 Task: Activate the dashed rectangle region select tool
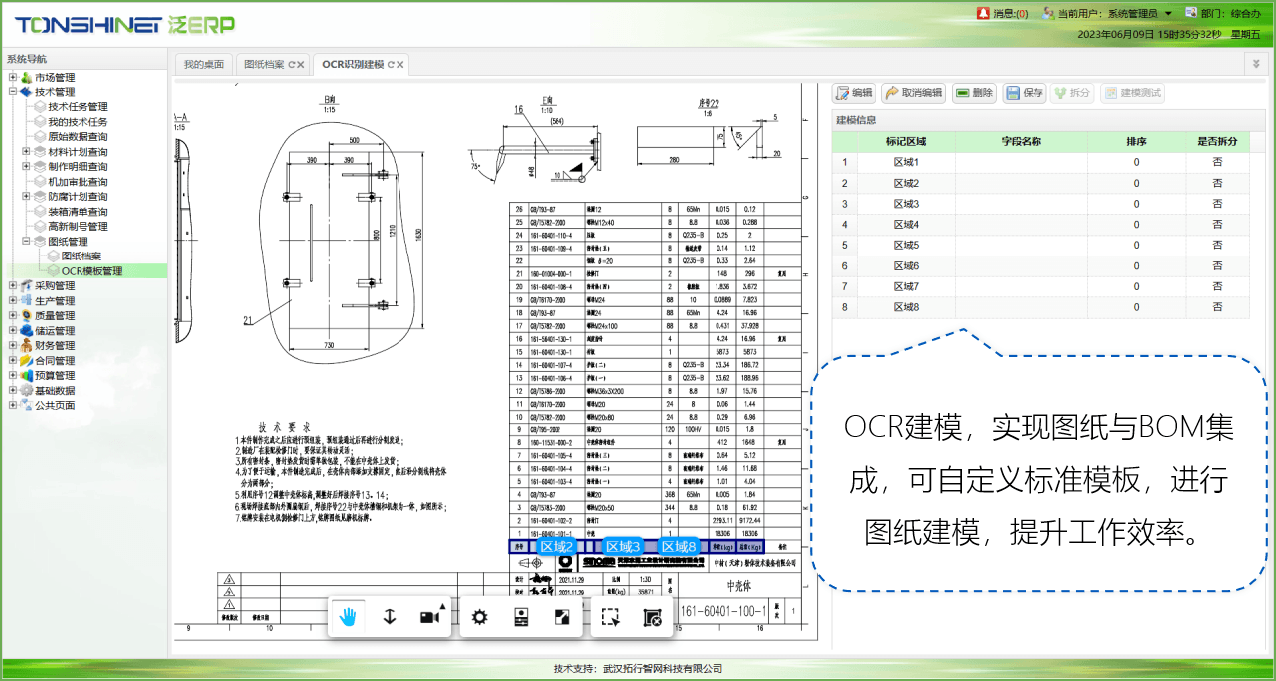pos(610,617)
